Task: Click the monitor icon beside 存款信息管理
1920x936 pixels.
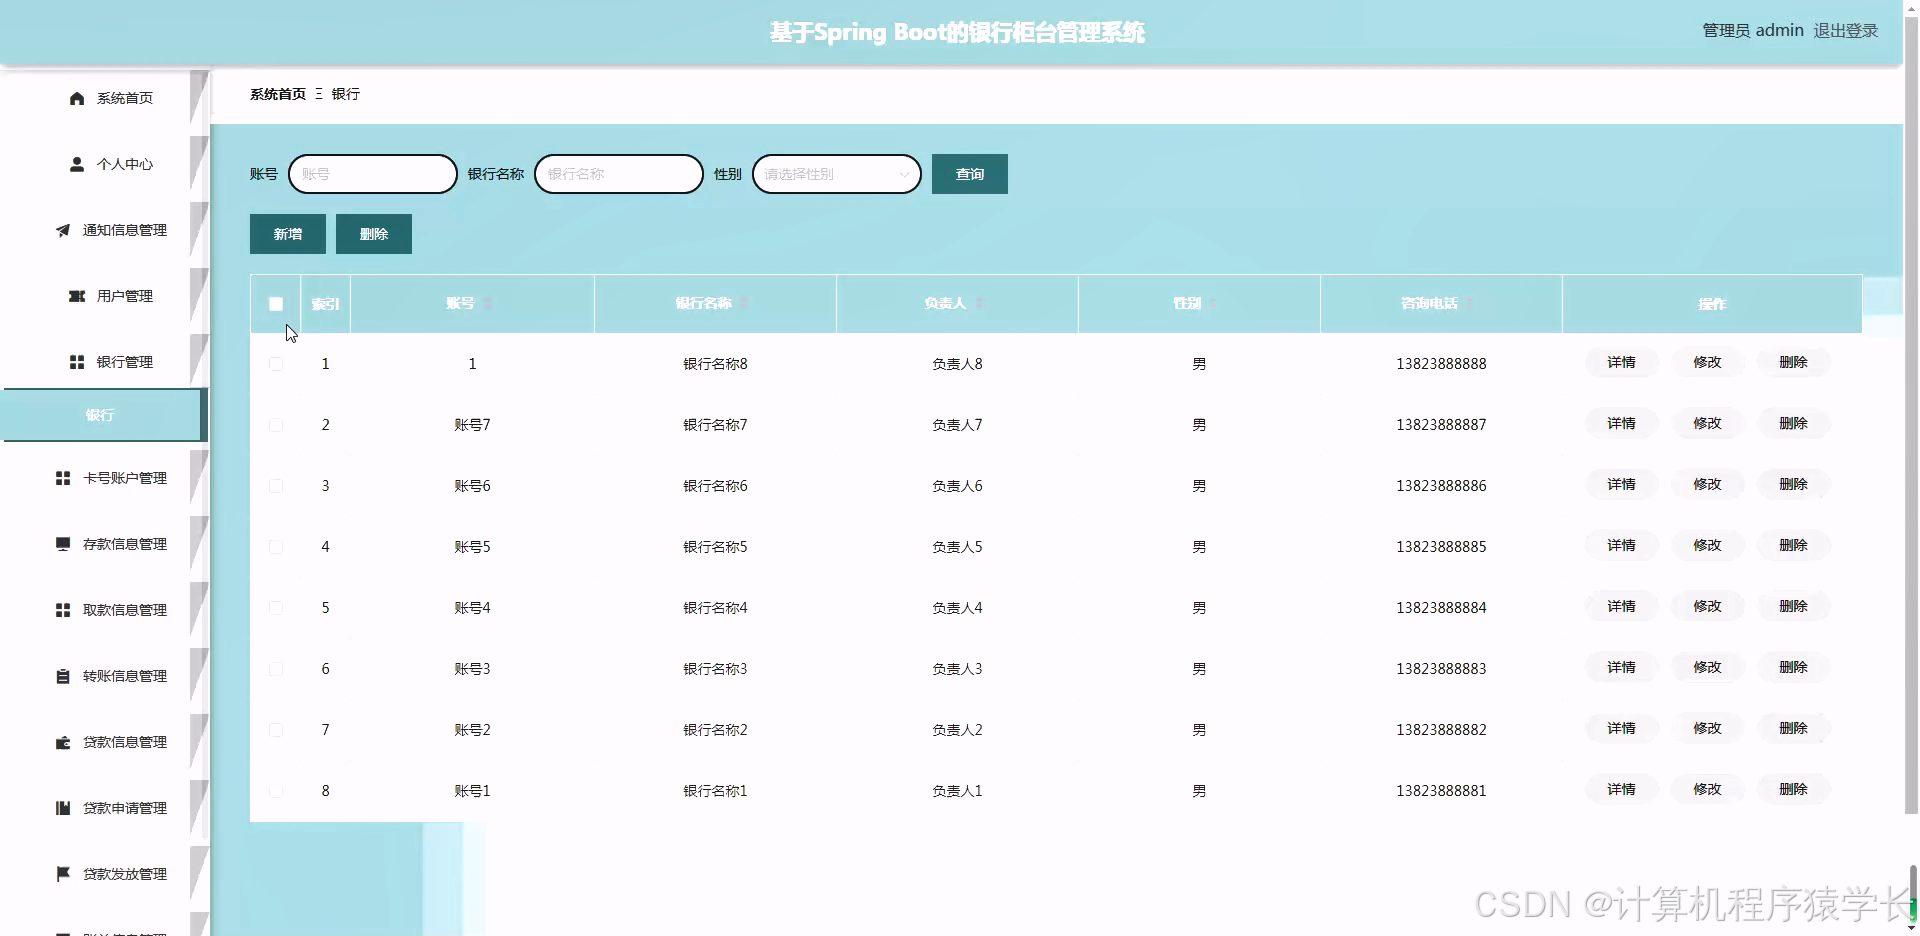Action: 63,544
